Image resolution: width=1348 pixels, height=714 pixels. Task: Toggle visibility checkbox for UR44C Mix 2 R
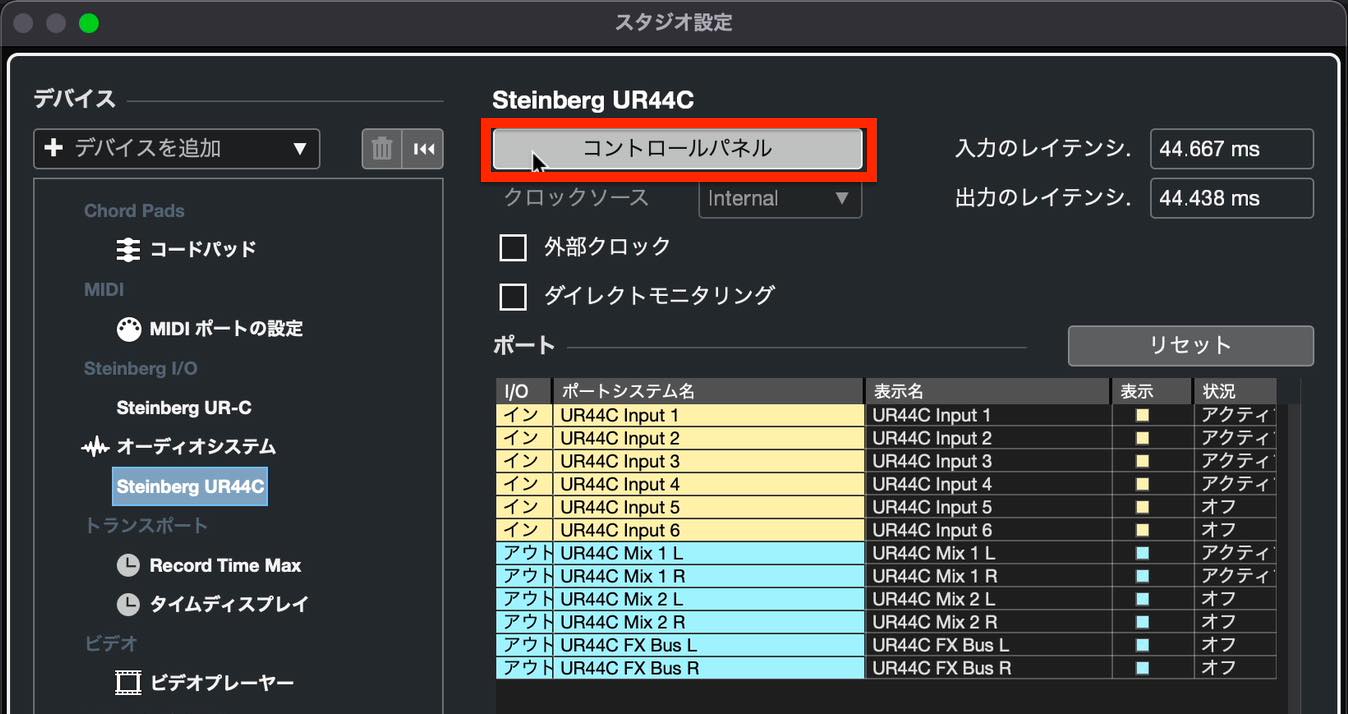tap(1142, 622)
